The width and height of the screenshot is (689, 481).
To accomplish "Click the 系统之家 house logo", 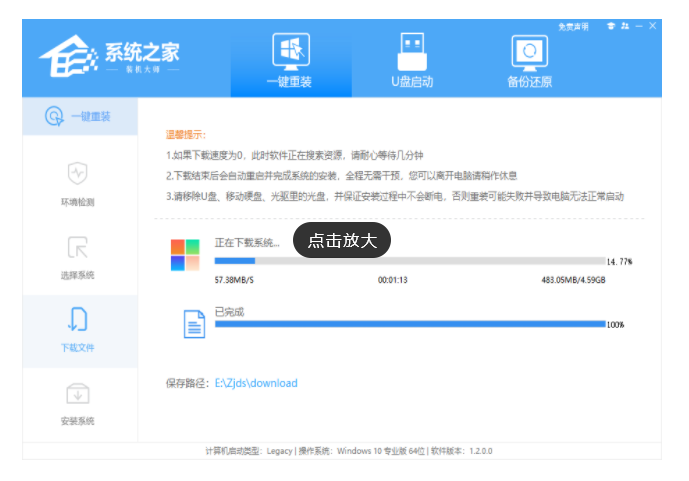I will coord(68,59).
